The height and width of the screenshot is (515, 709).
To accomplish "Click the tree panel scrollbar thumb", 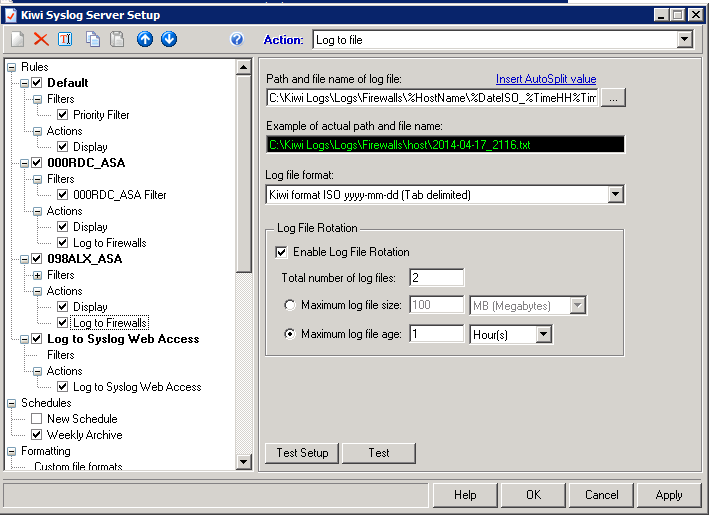I will 243,174.
